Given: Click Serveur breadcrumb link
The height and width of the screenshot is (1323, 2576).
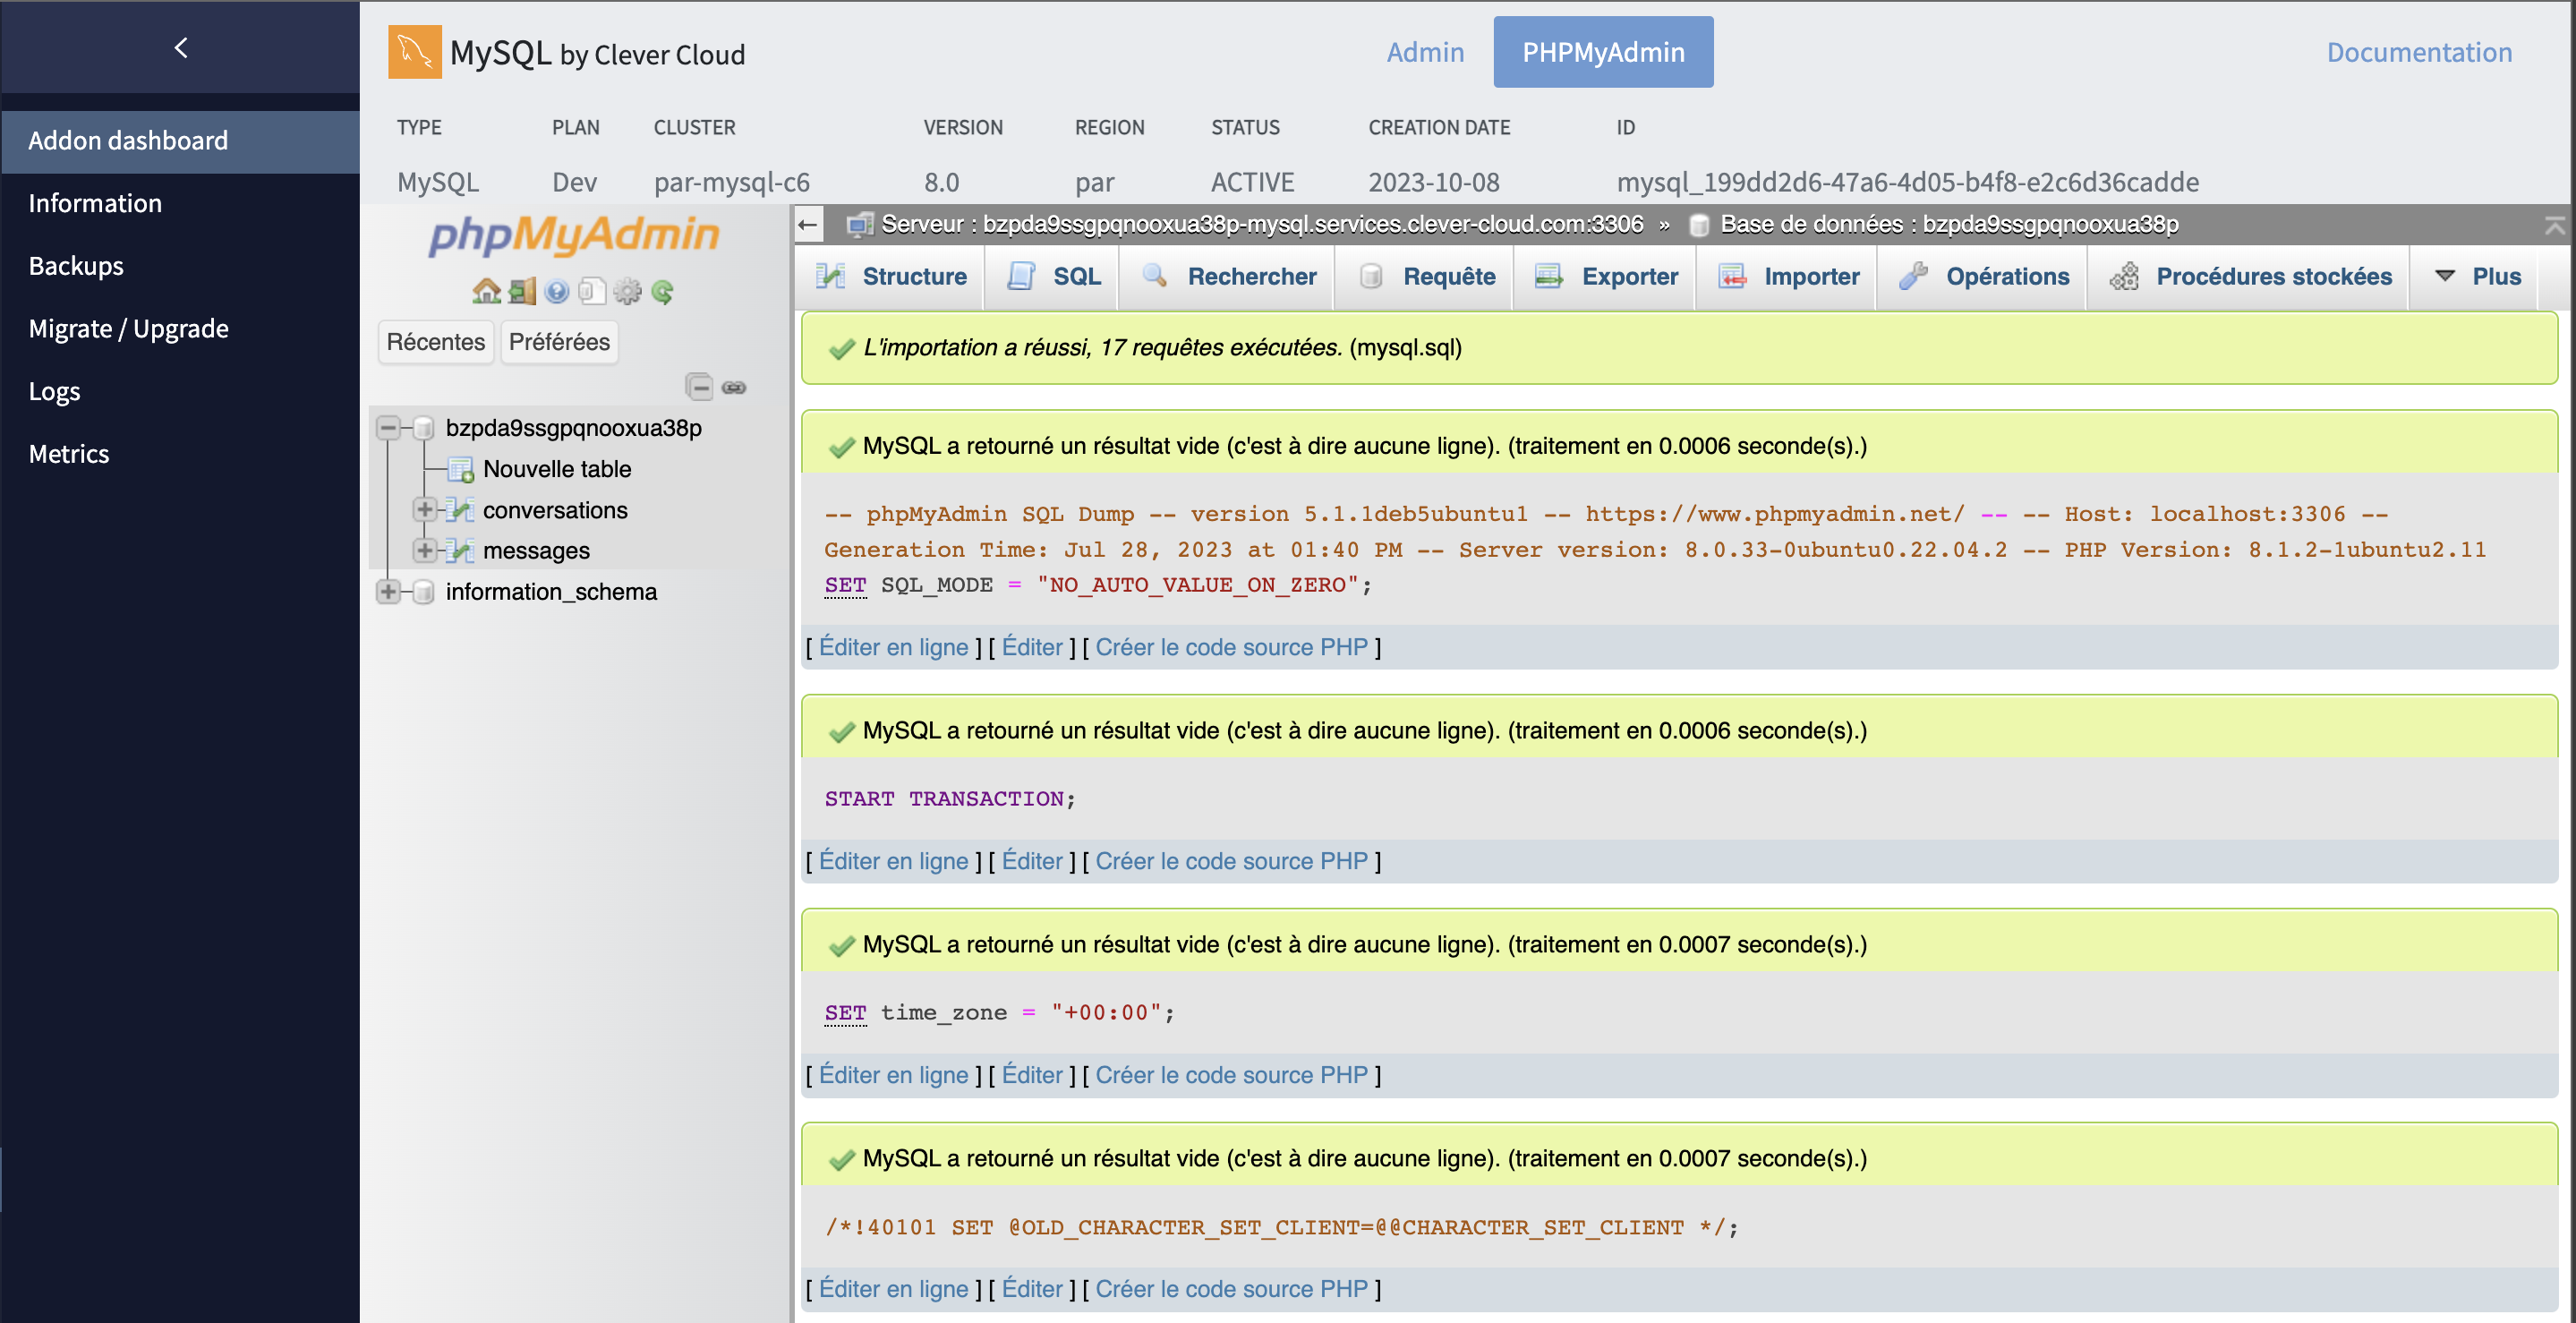Looking at the screenshot, I should (1262, 225).
